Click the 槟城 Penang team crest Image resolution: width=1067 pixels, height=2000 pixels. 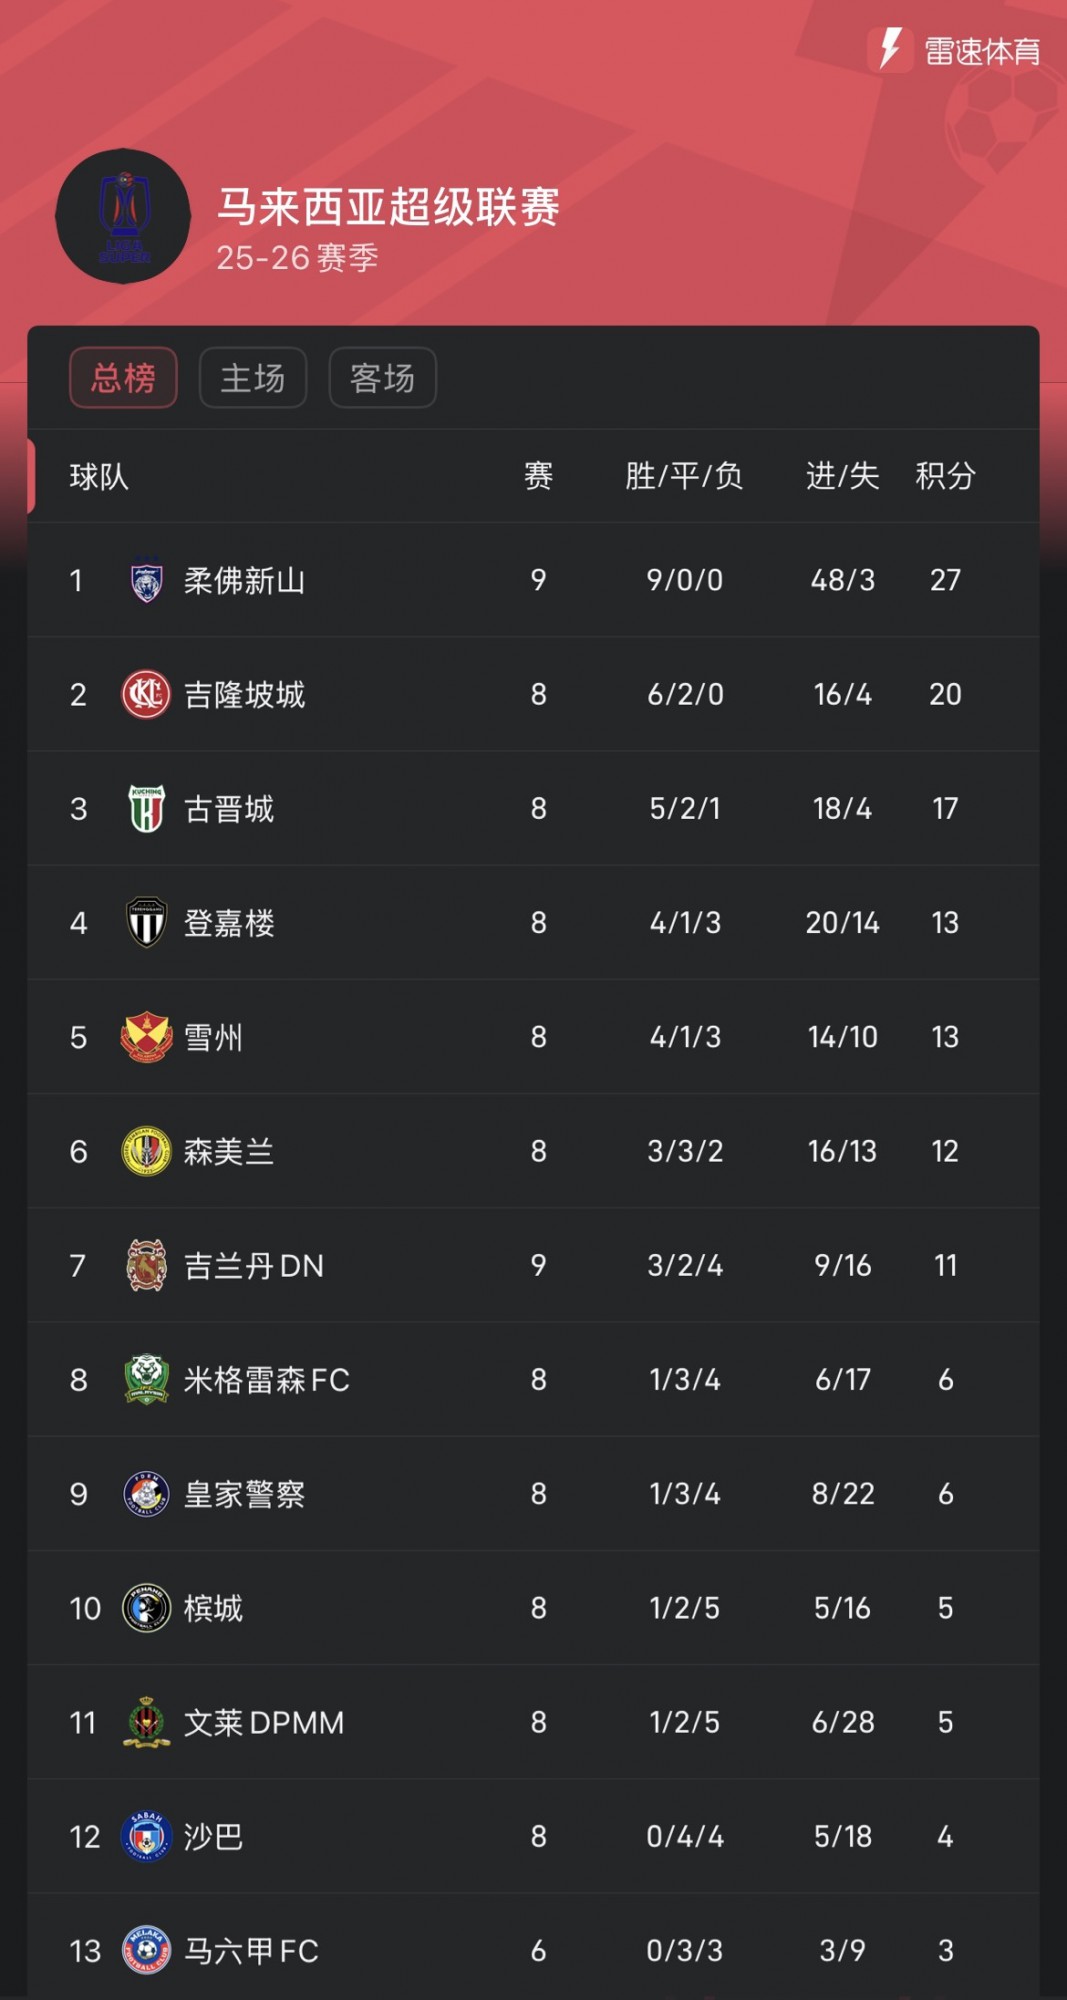146,1608
